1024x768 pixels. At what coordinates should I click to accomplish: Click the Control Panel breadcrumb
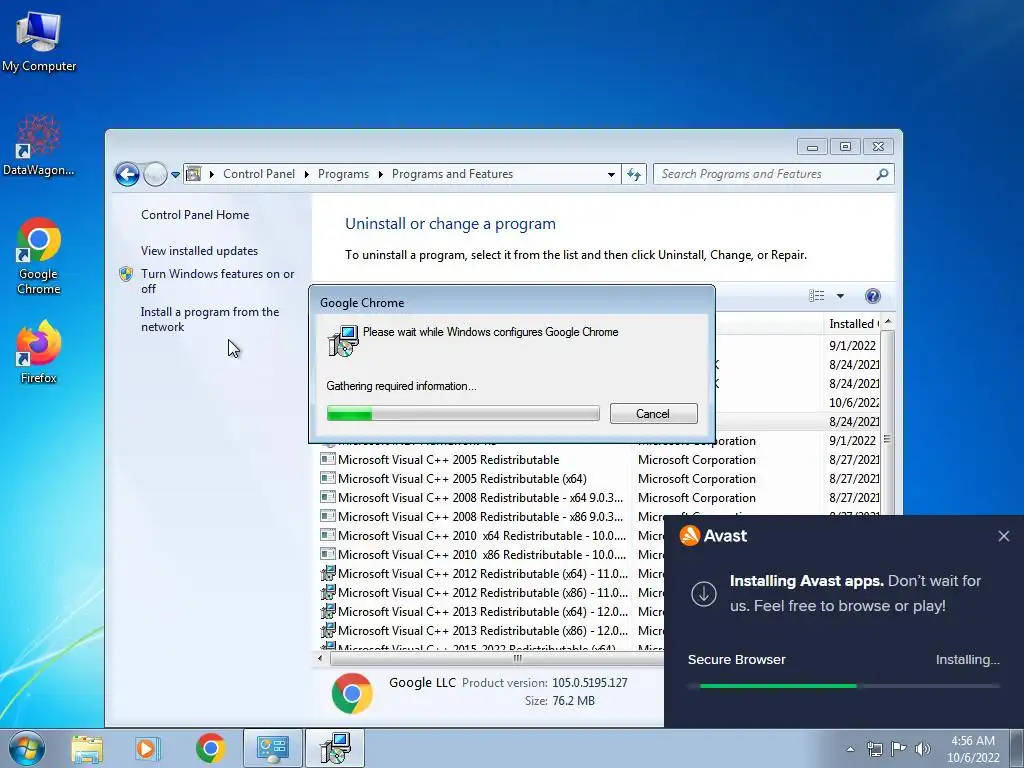[259, 174]
